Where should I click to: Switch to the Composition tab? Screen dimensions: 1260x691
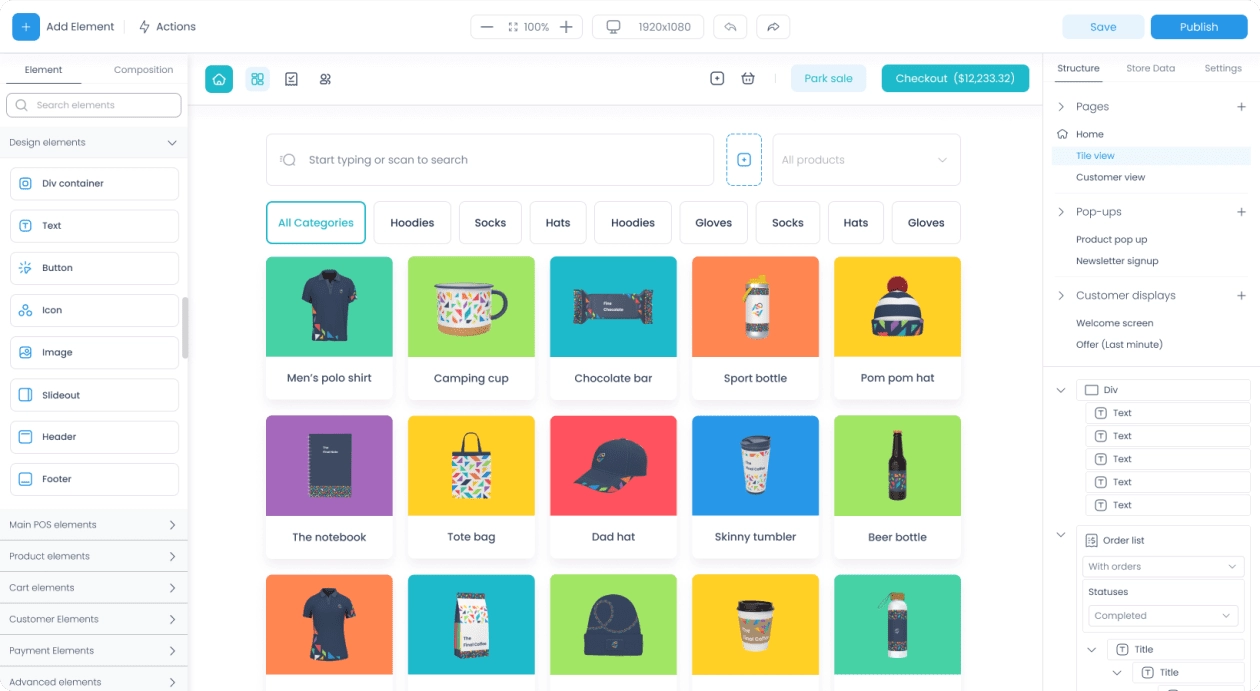coord(143,70)
